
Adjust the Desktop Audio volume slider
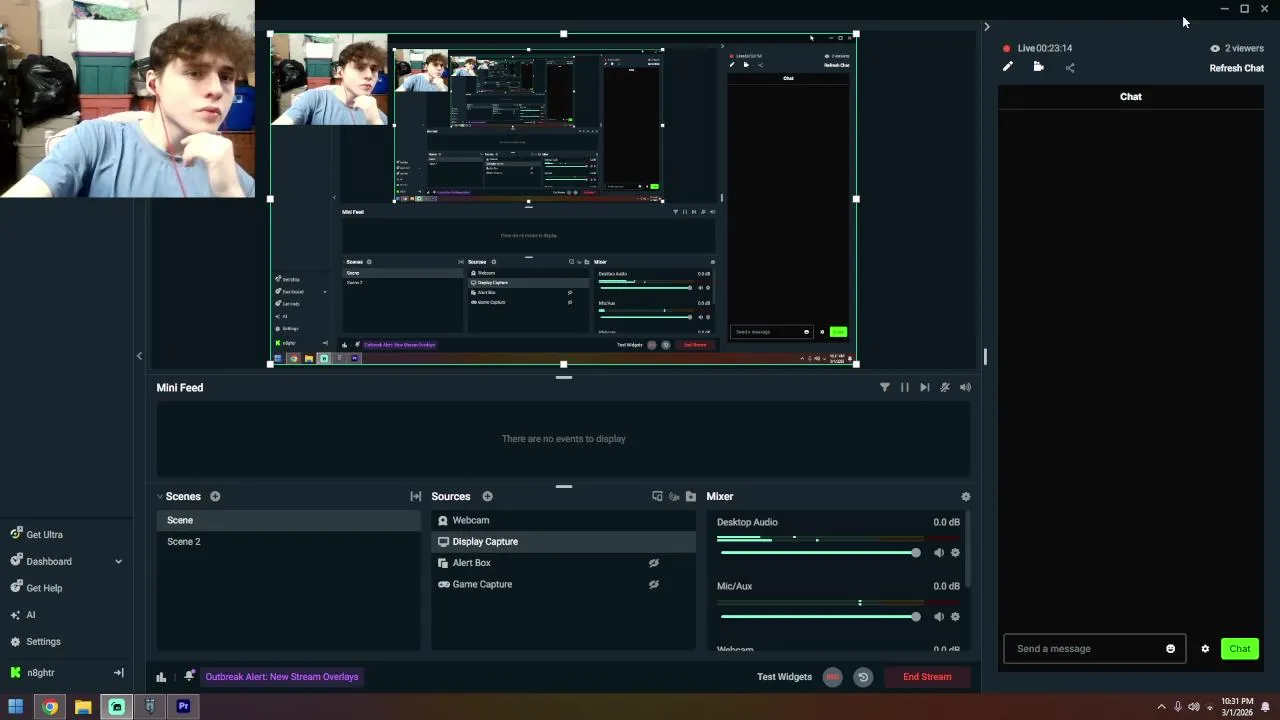tap(818, 553)
